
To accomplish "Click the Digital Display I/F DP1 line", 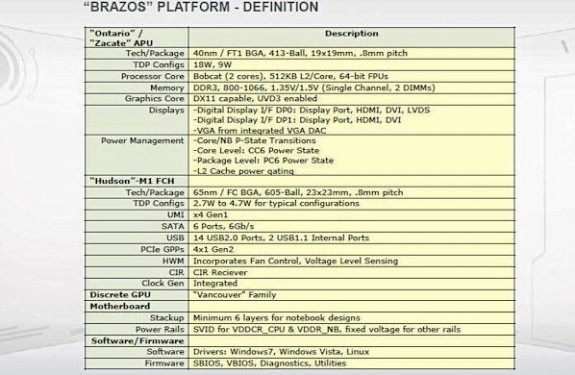I will click(x=297, y=120).
